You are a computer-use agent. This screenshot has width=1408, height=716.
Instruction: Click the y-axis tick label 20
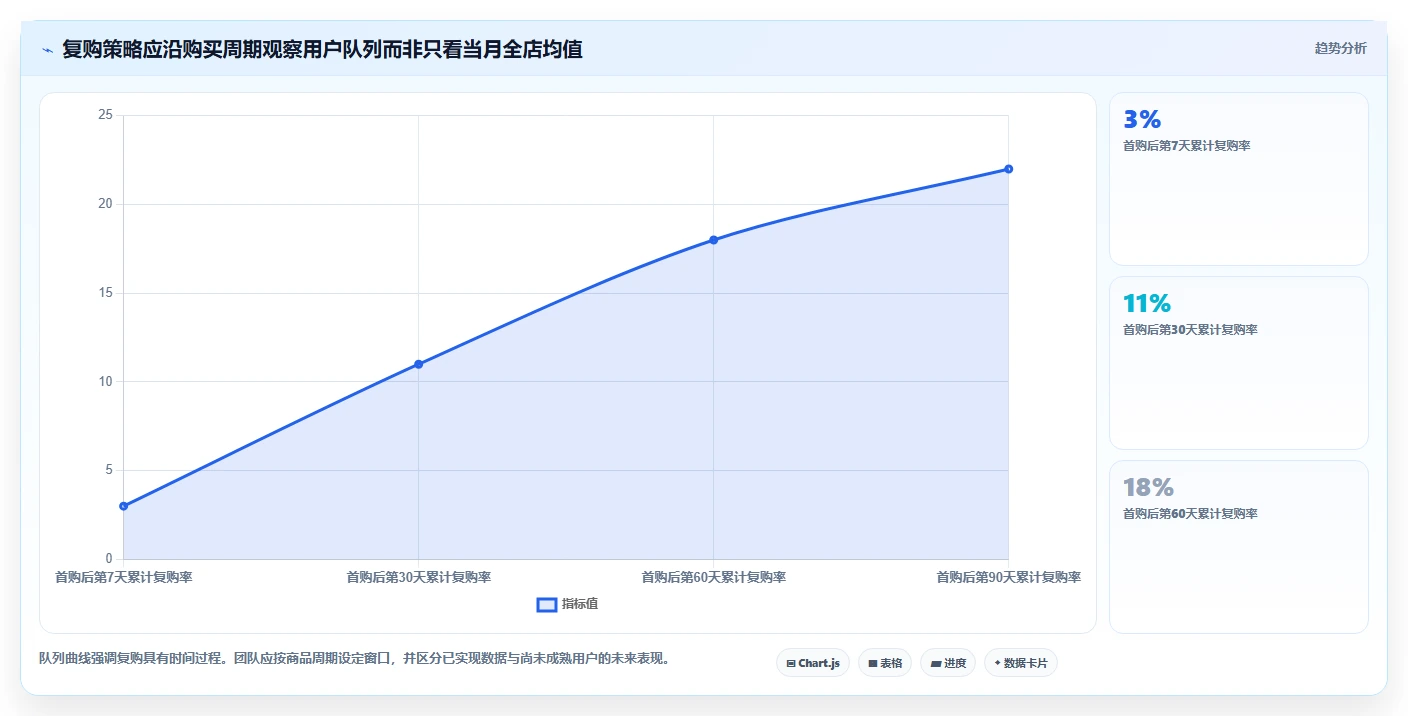pos(105,204)
